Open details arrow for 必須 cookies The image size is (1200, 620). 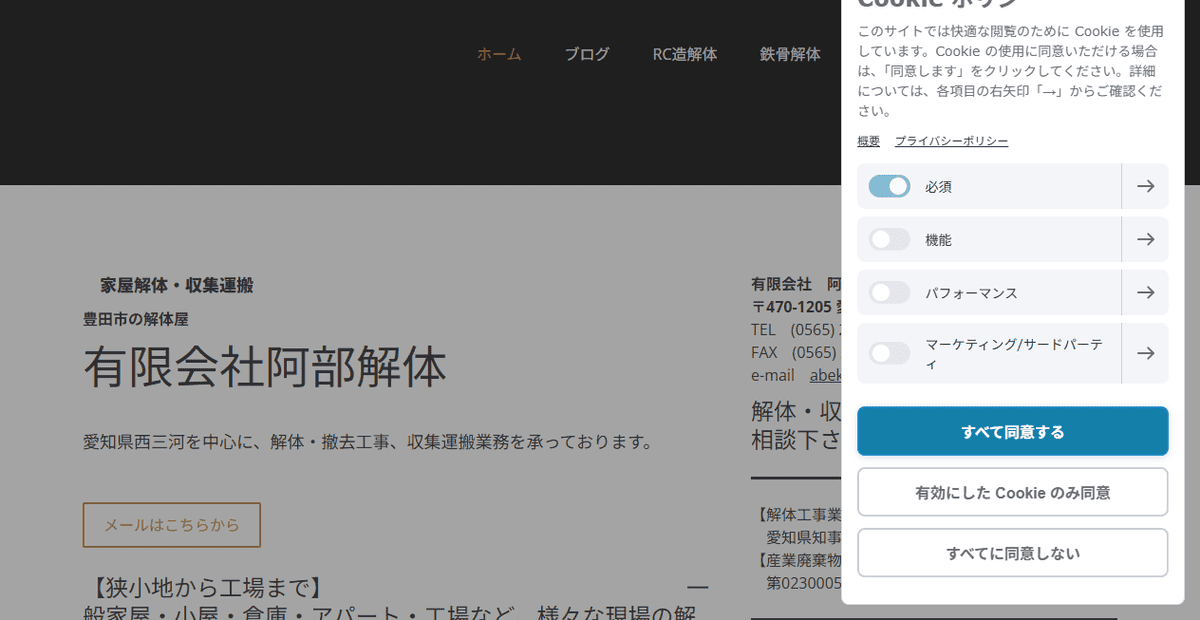click(x=1145, y=186)
